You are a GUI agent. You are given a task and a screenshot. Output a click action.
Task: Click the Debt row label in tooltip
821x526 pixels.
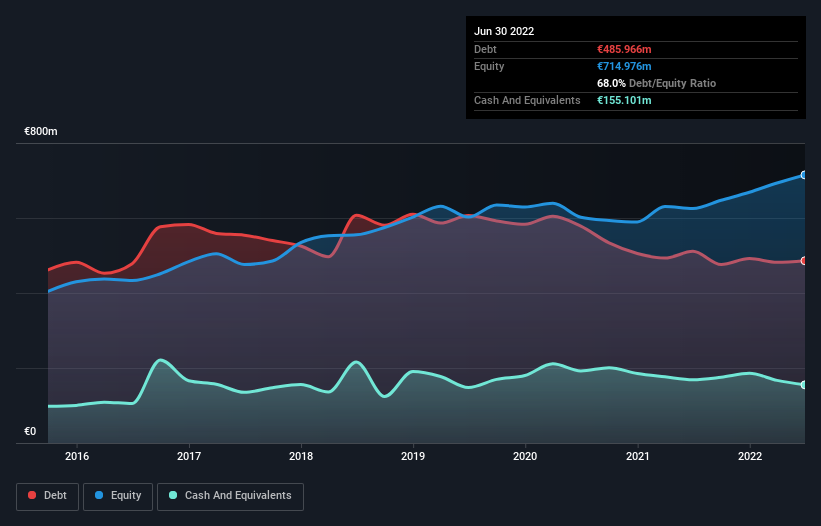tap(485, 49)
